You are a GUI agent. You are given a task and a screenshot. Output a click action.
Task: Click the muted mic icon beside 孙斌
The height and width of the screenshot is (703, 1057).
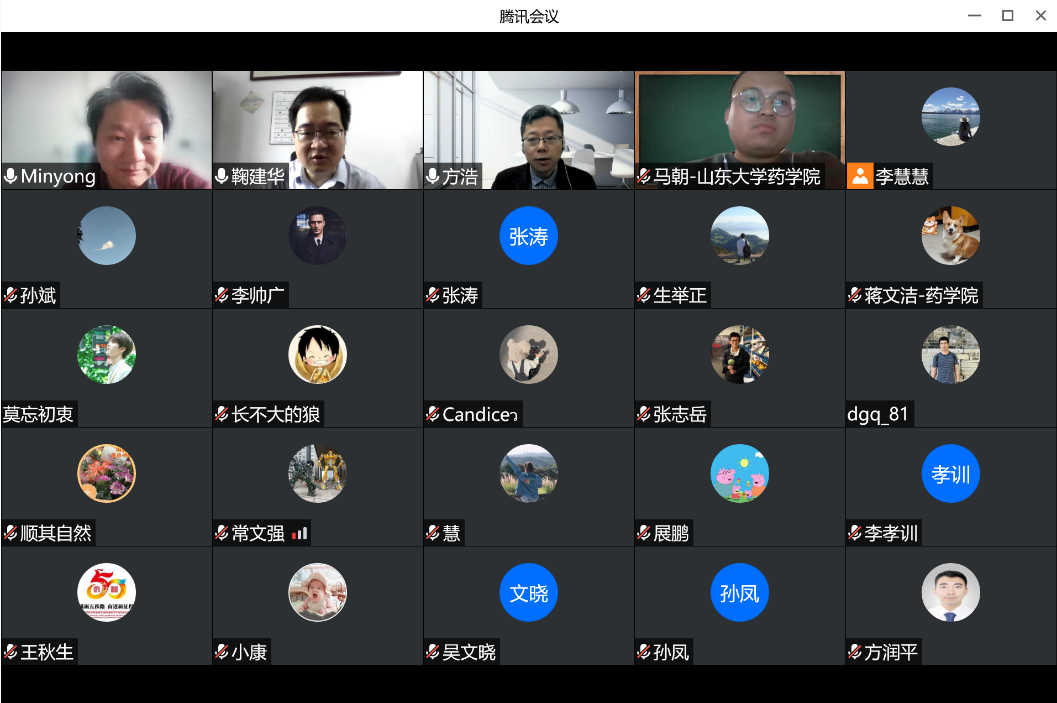coord(11,296)
